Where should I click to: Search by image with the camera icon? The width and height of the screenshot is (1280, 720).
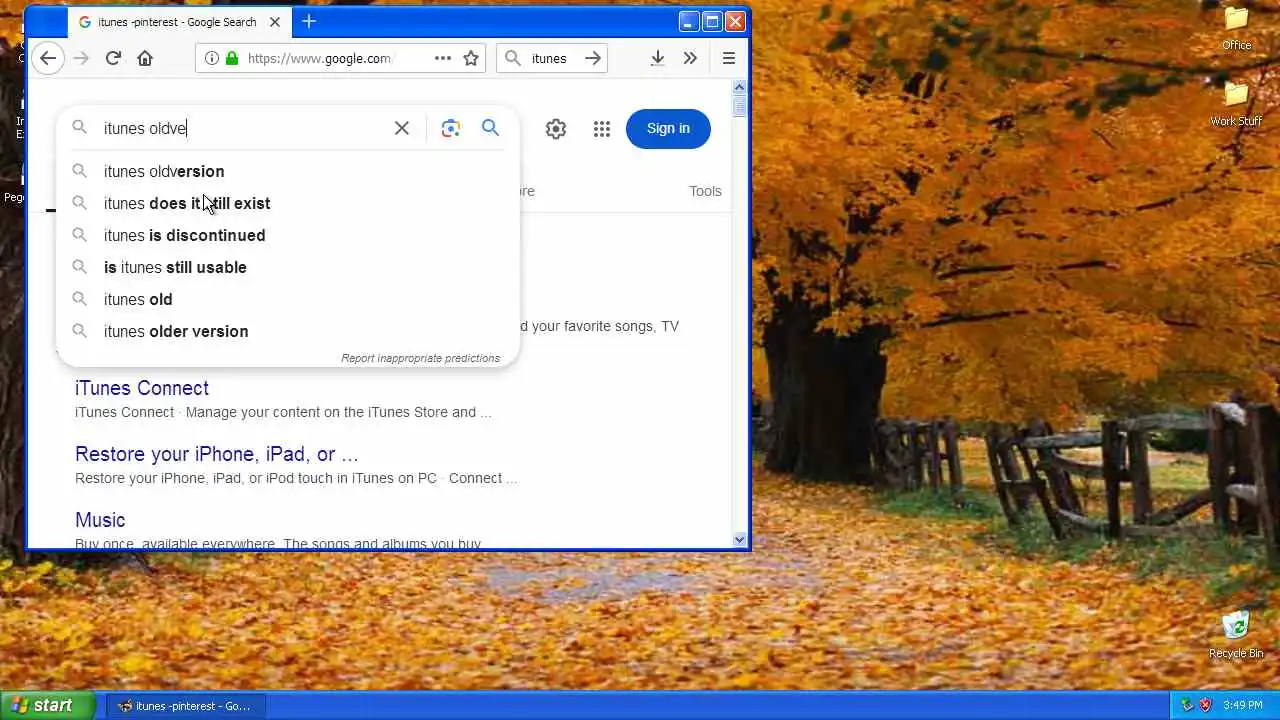451,128
